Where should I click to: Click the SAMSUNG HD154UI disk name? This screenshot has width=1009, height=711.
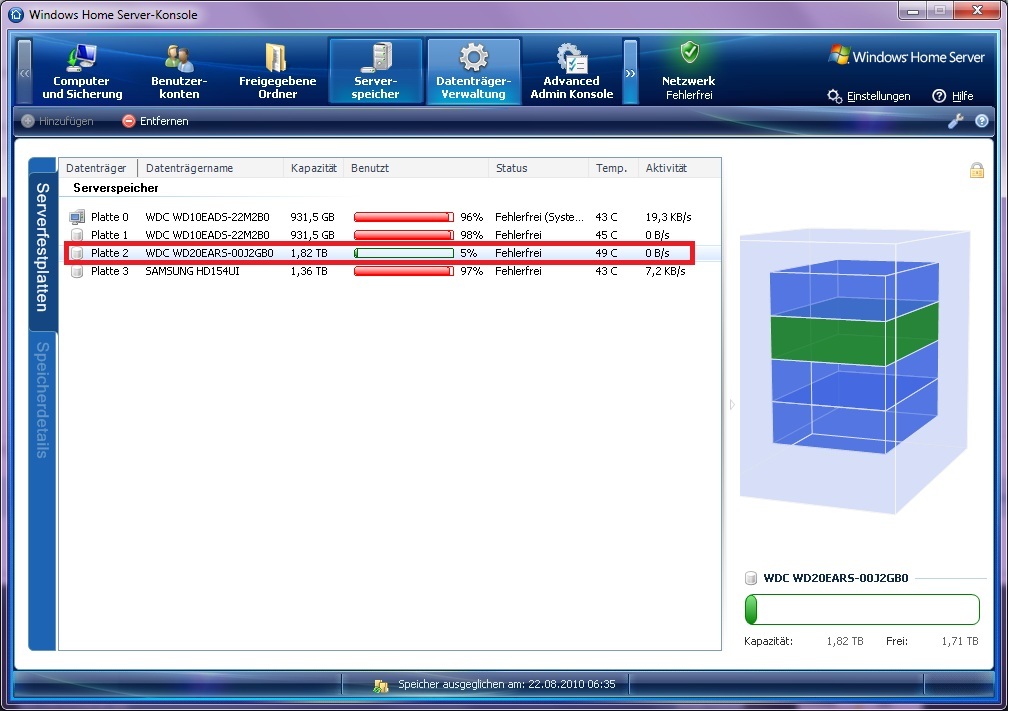pyautogui.click(x=192, y=271)
